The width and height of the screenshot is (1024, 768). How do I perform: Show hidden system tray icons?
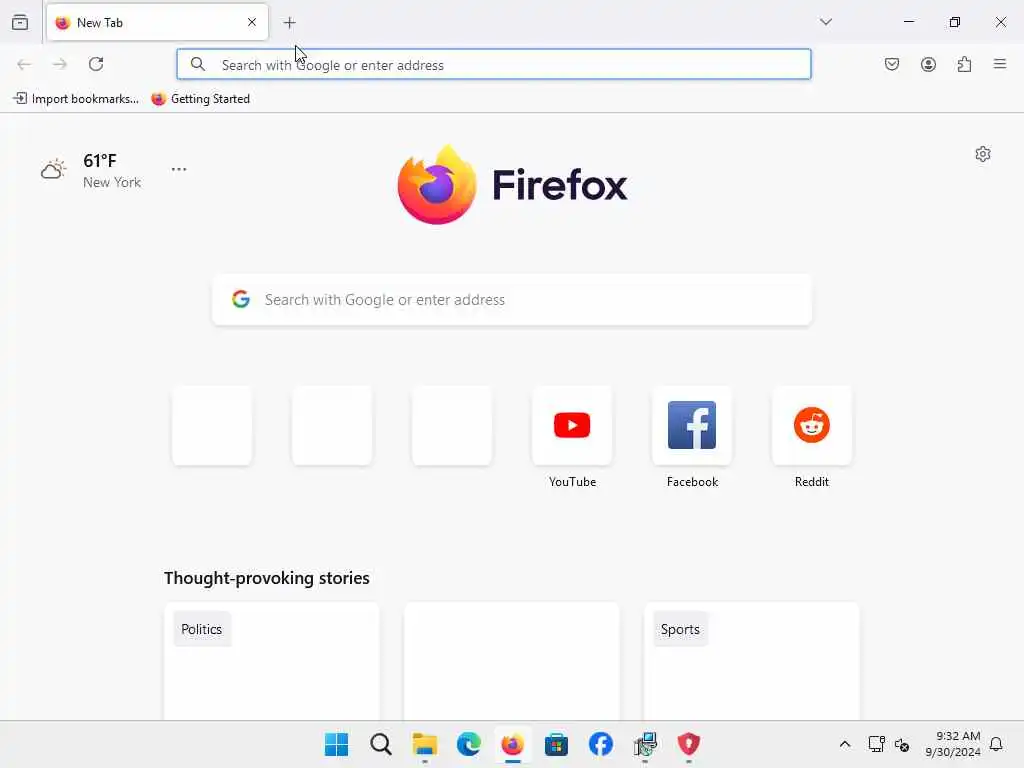844,744
